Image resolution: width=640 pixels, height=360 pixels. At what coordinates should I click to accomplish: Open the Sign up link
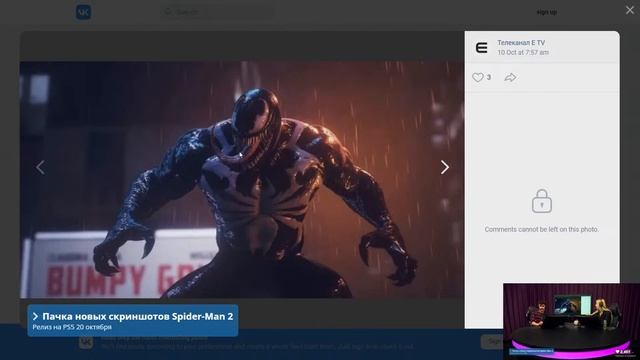pos(547,12)
